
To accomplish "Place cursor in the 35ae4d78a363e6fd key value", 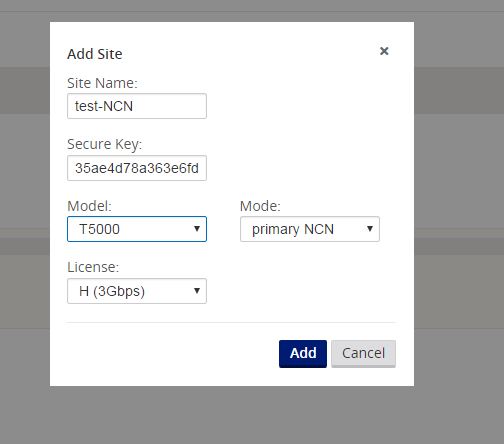I will coord(137,168).
